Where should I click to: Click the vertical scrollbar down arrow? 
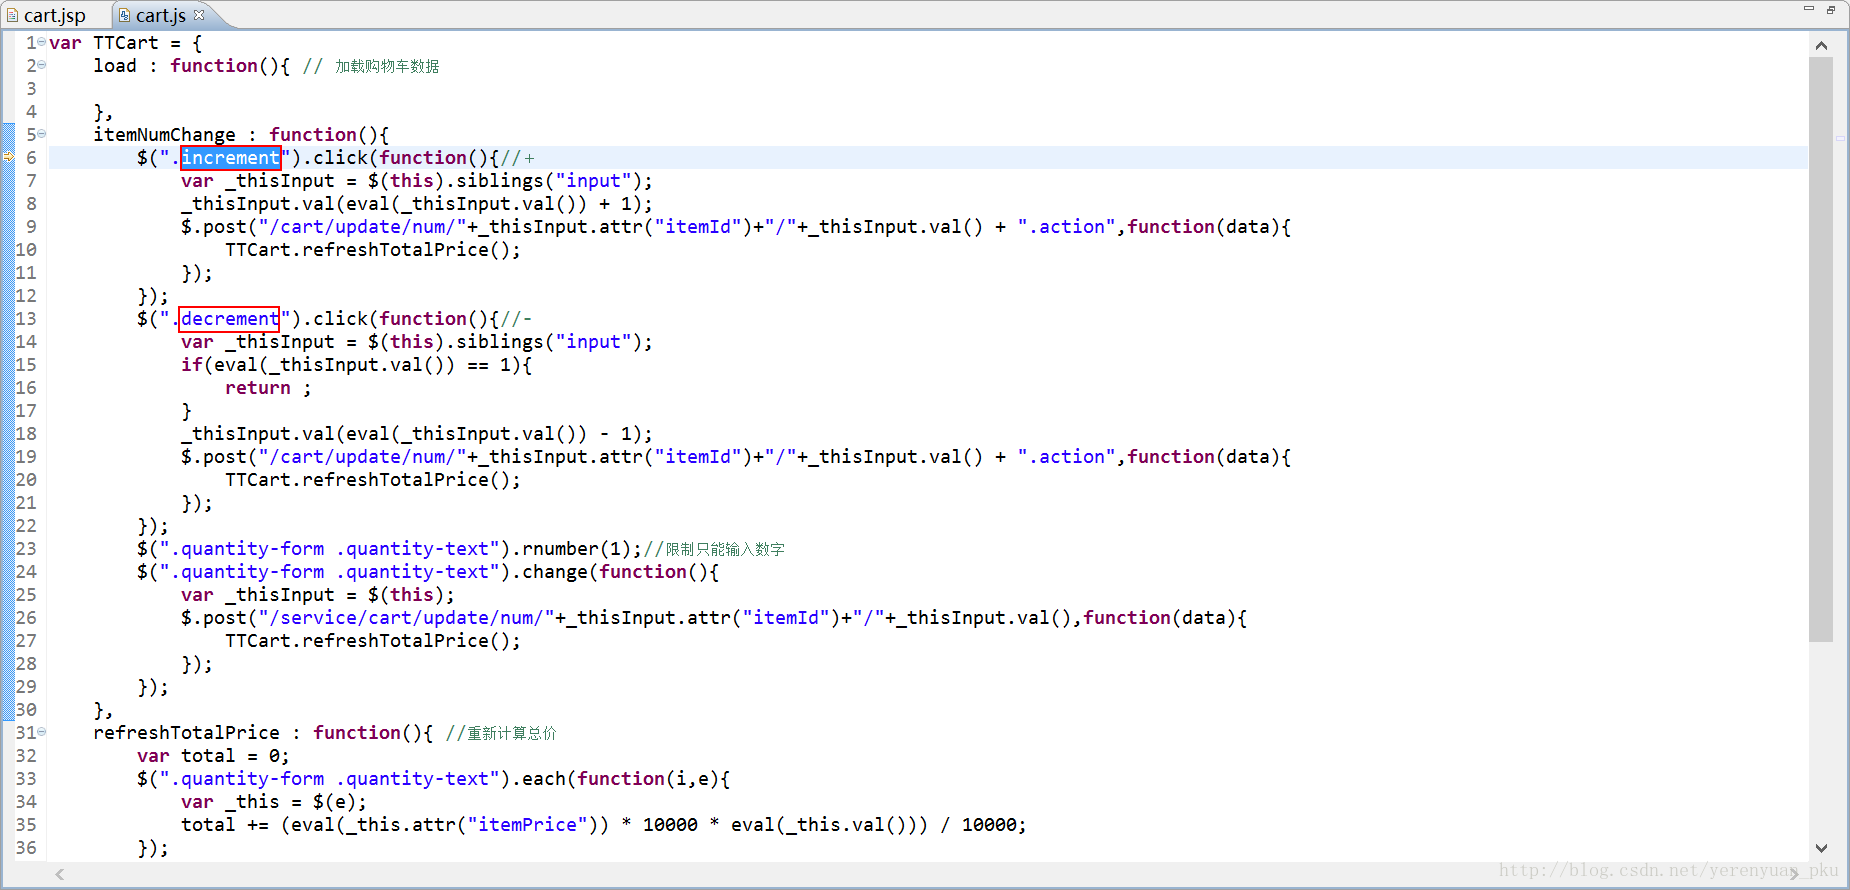pos(1821,848)
